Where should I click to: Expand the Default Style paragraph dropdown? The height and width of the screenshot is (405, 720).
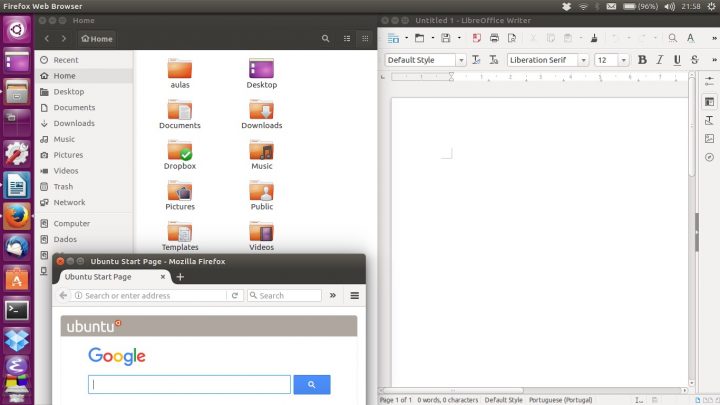[461, 60]
